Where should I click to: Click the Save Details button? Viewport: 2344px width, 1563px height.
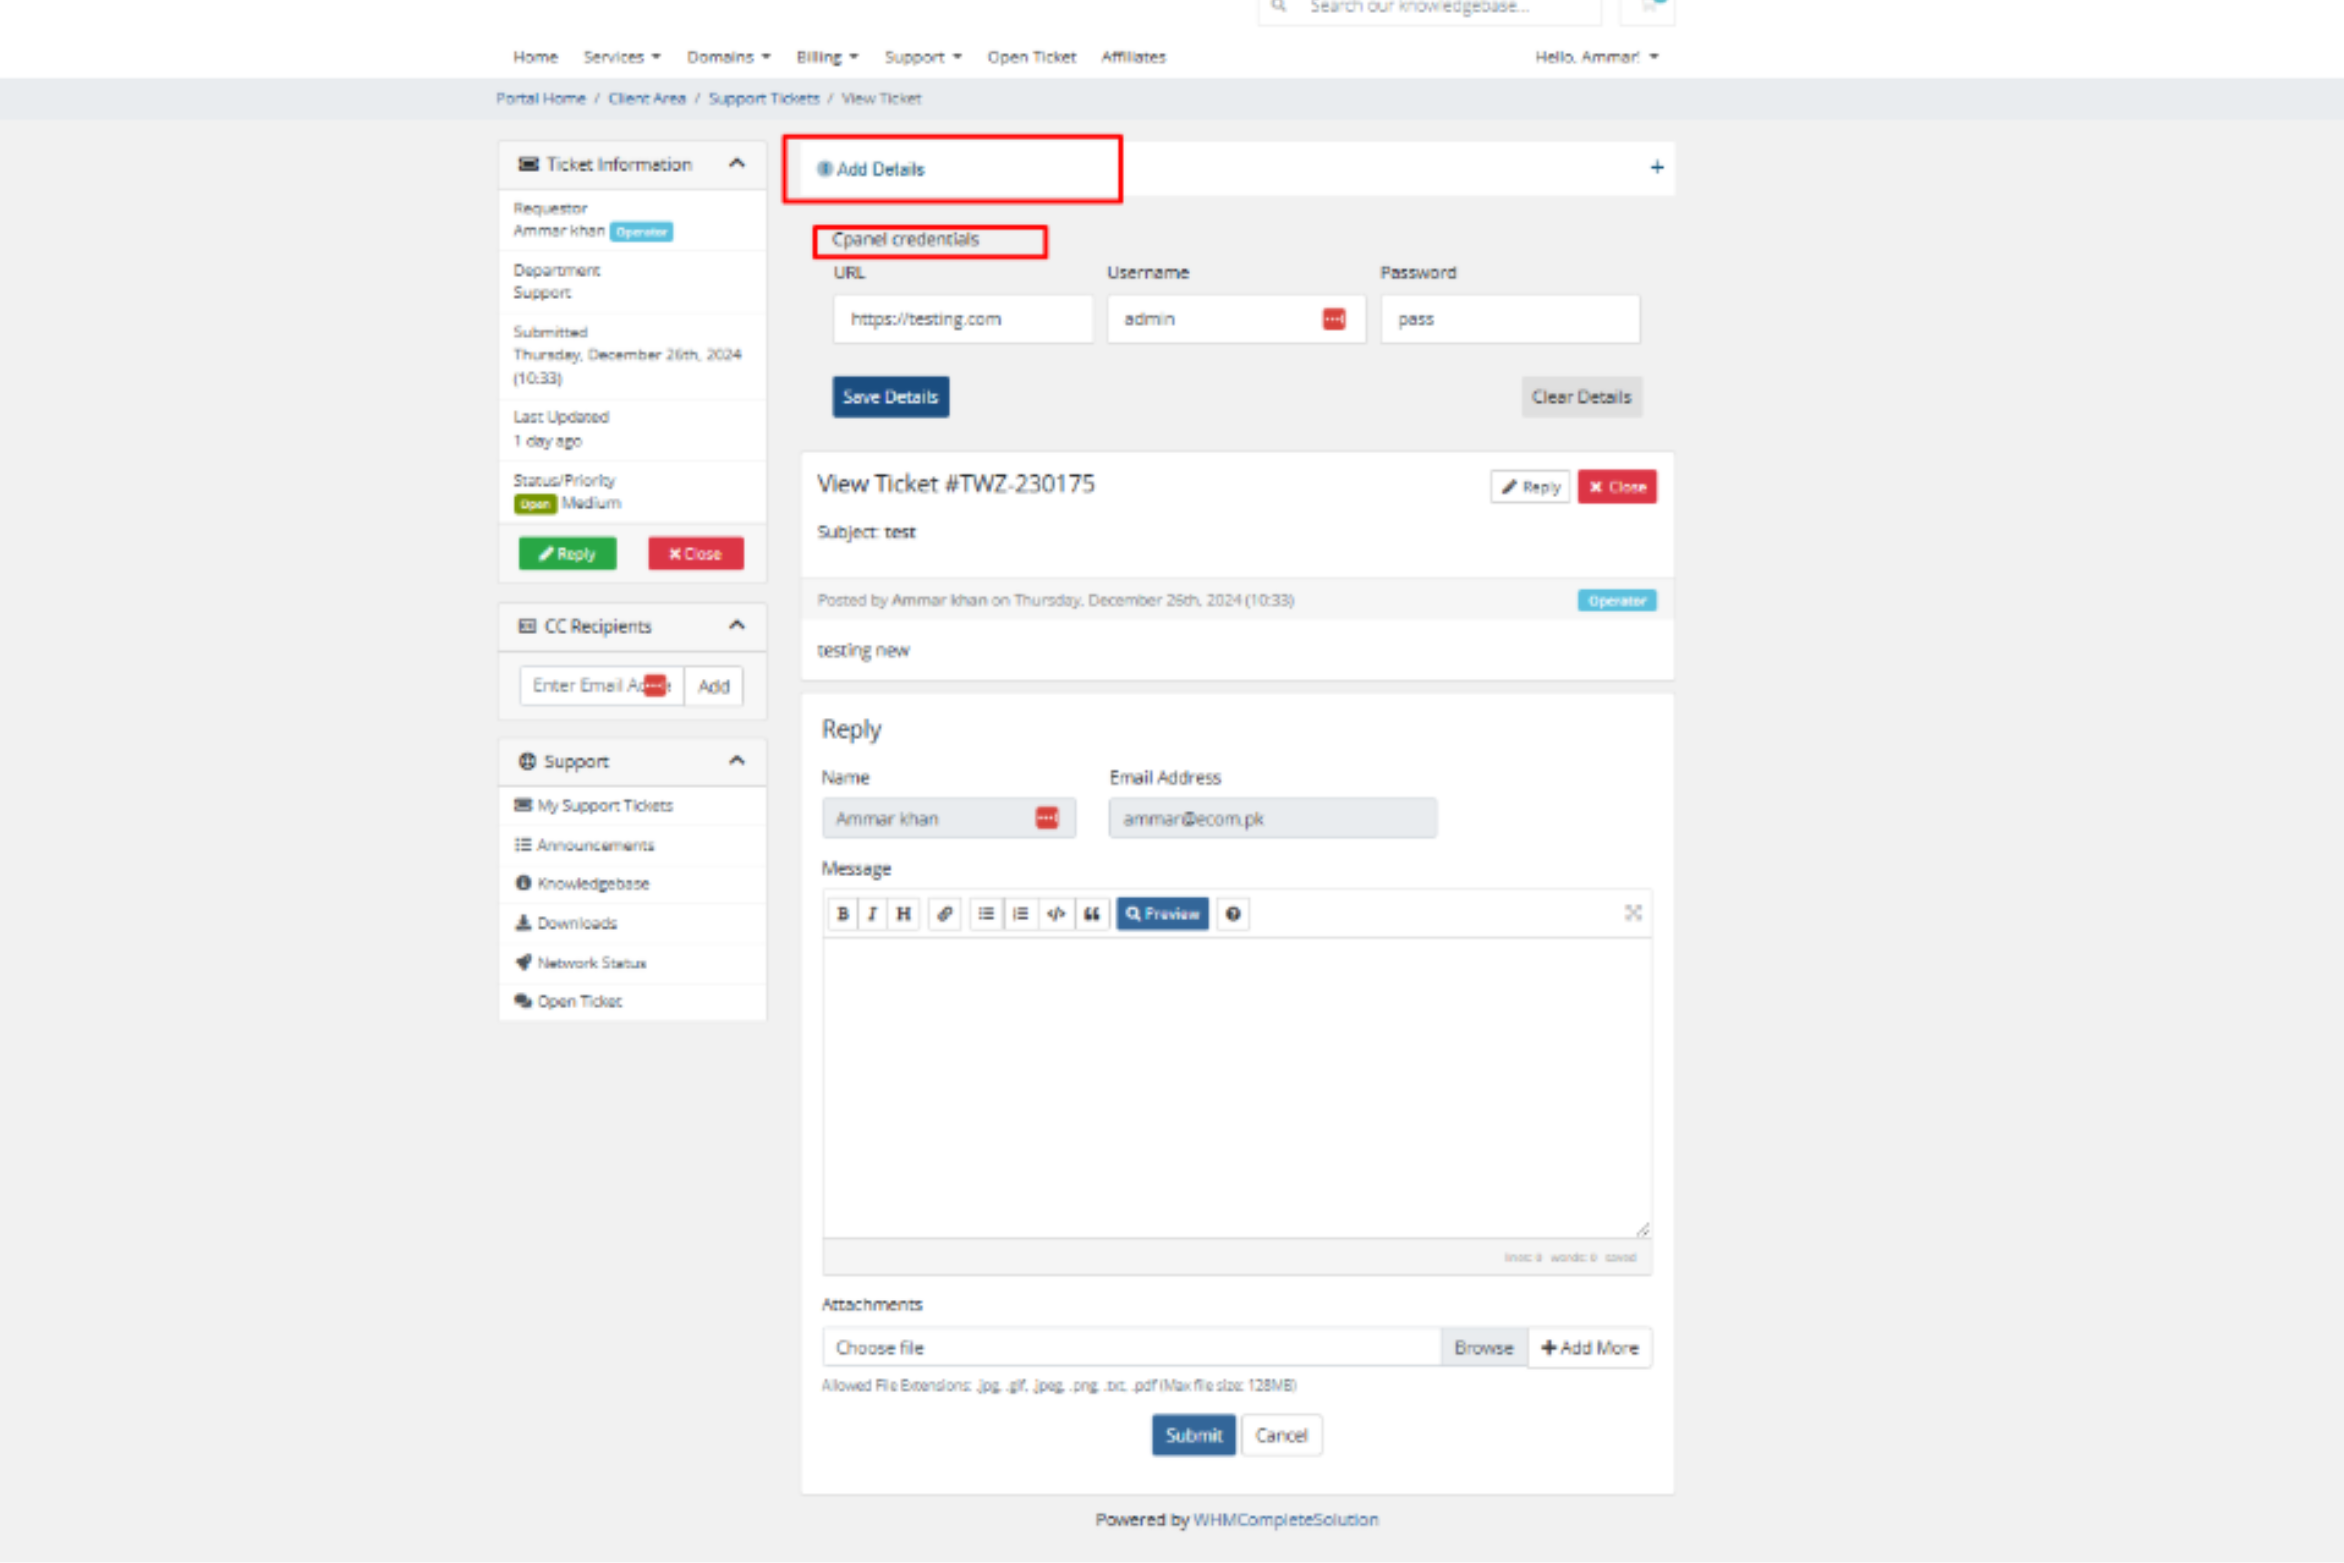890,397
